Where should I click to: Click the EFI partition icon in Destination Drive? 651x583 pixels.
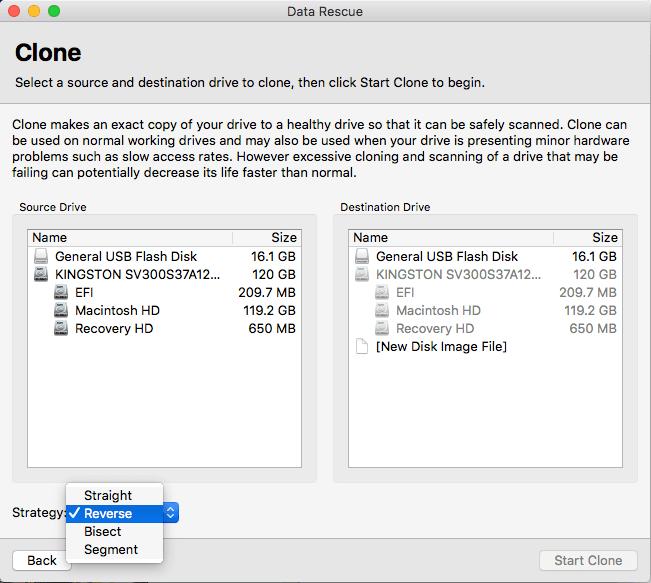click(x=382, y=292)
